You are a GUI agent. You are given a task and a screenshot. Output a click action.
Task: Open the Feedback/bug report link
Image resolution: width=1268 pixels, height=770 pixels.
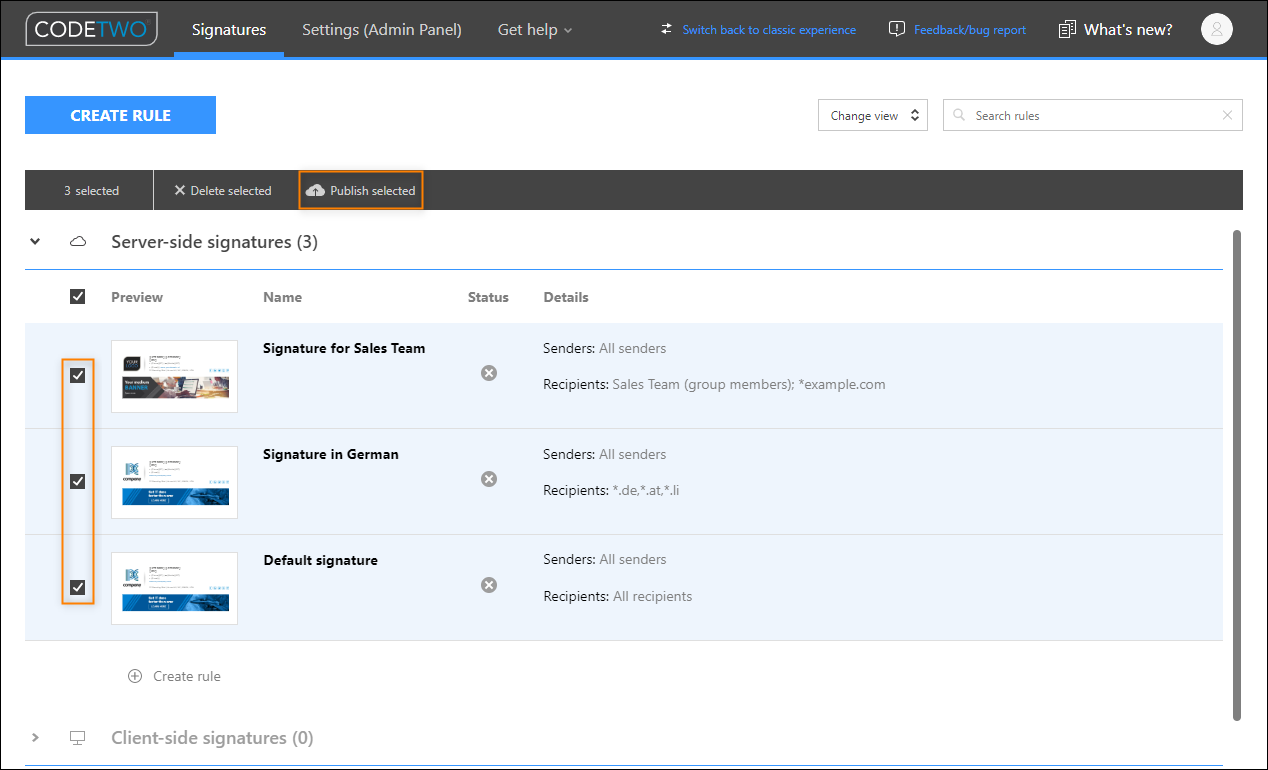point(970,30)
